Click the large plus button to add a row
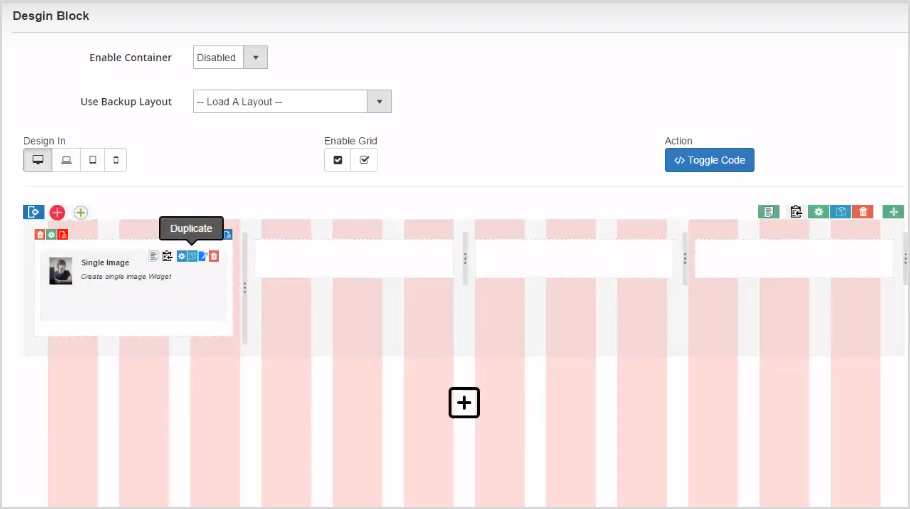 pos(464,402)
